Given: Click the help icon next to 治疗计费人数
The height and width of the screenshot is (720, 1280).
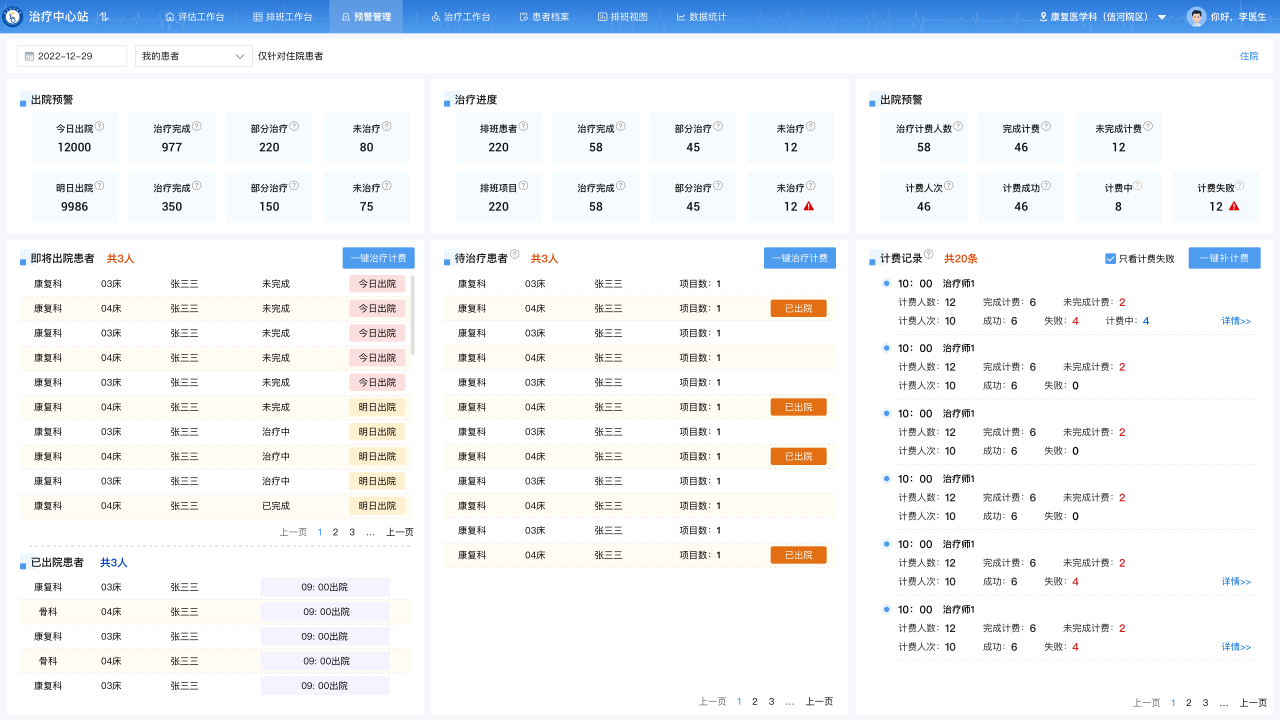Looking at the screenshot, I should tap(959, 127).
